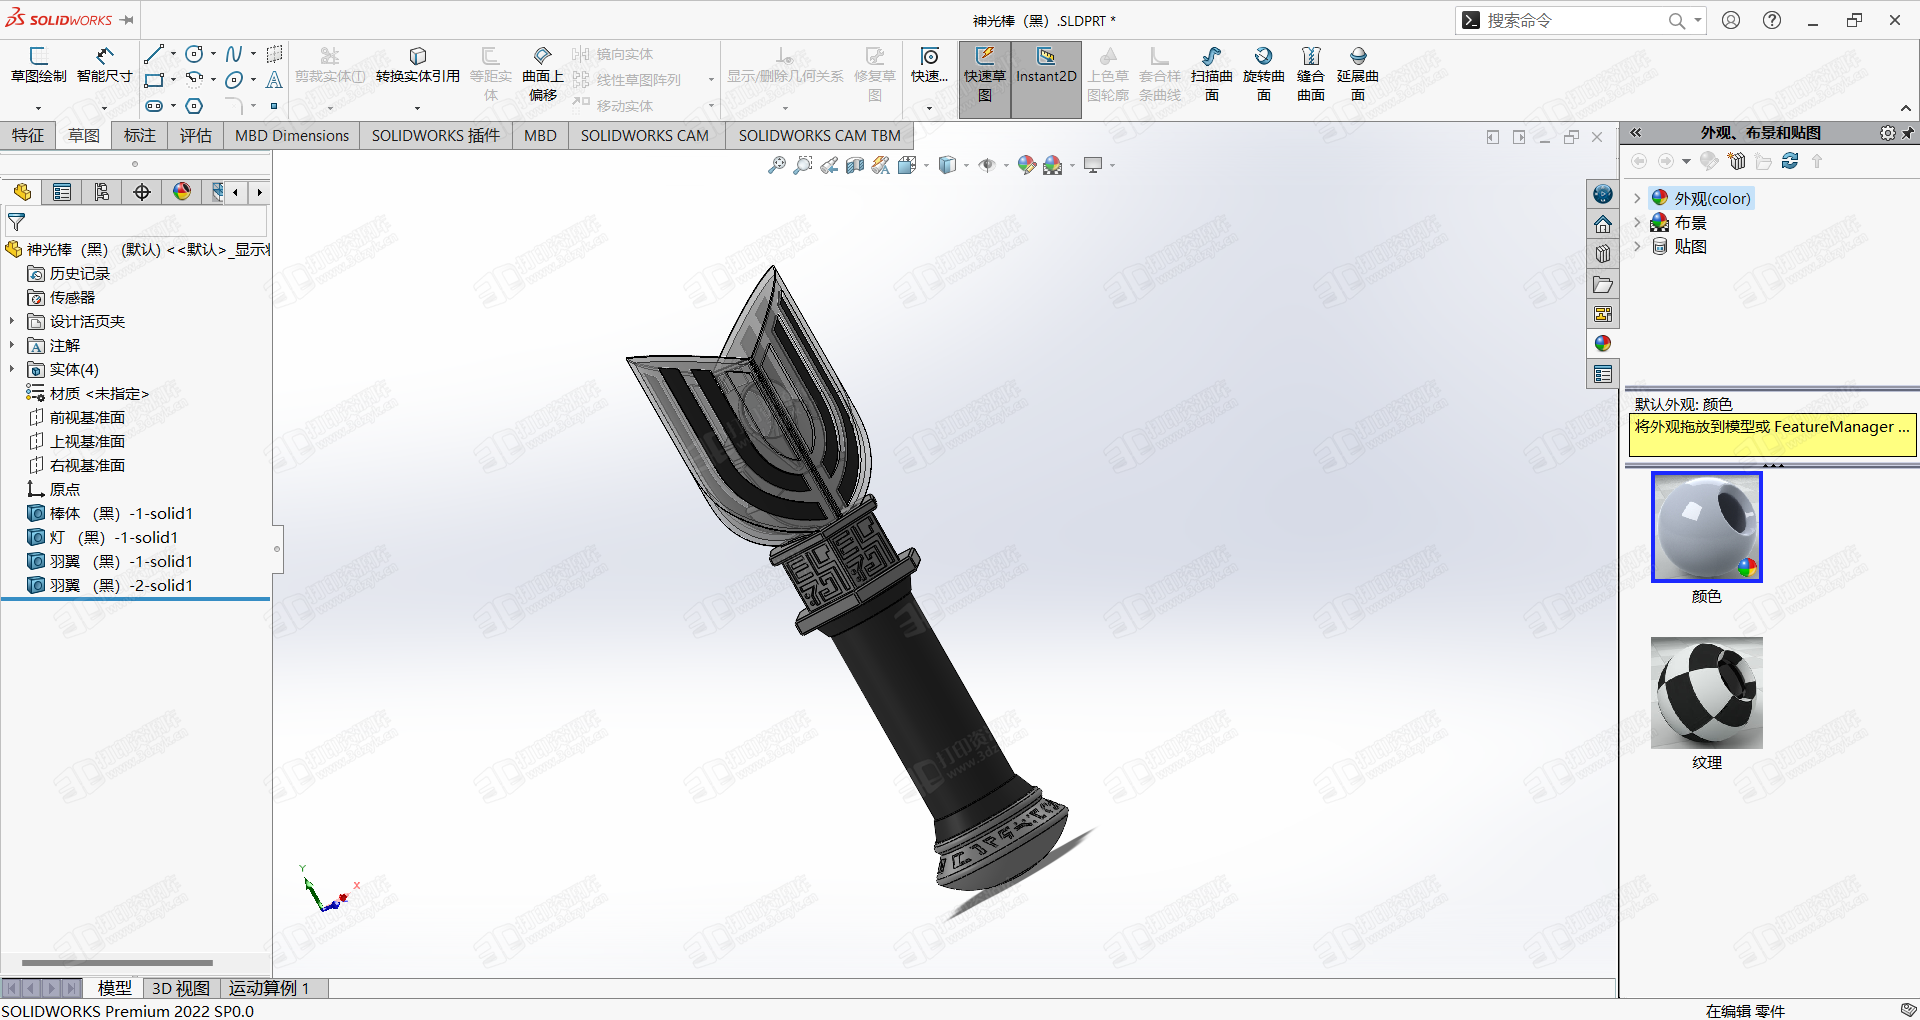Select the Corner Rectangle tool
The width and height of the screenshot is (1920, 1020).
(x=153, y=80)
